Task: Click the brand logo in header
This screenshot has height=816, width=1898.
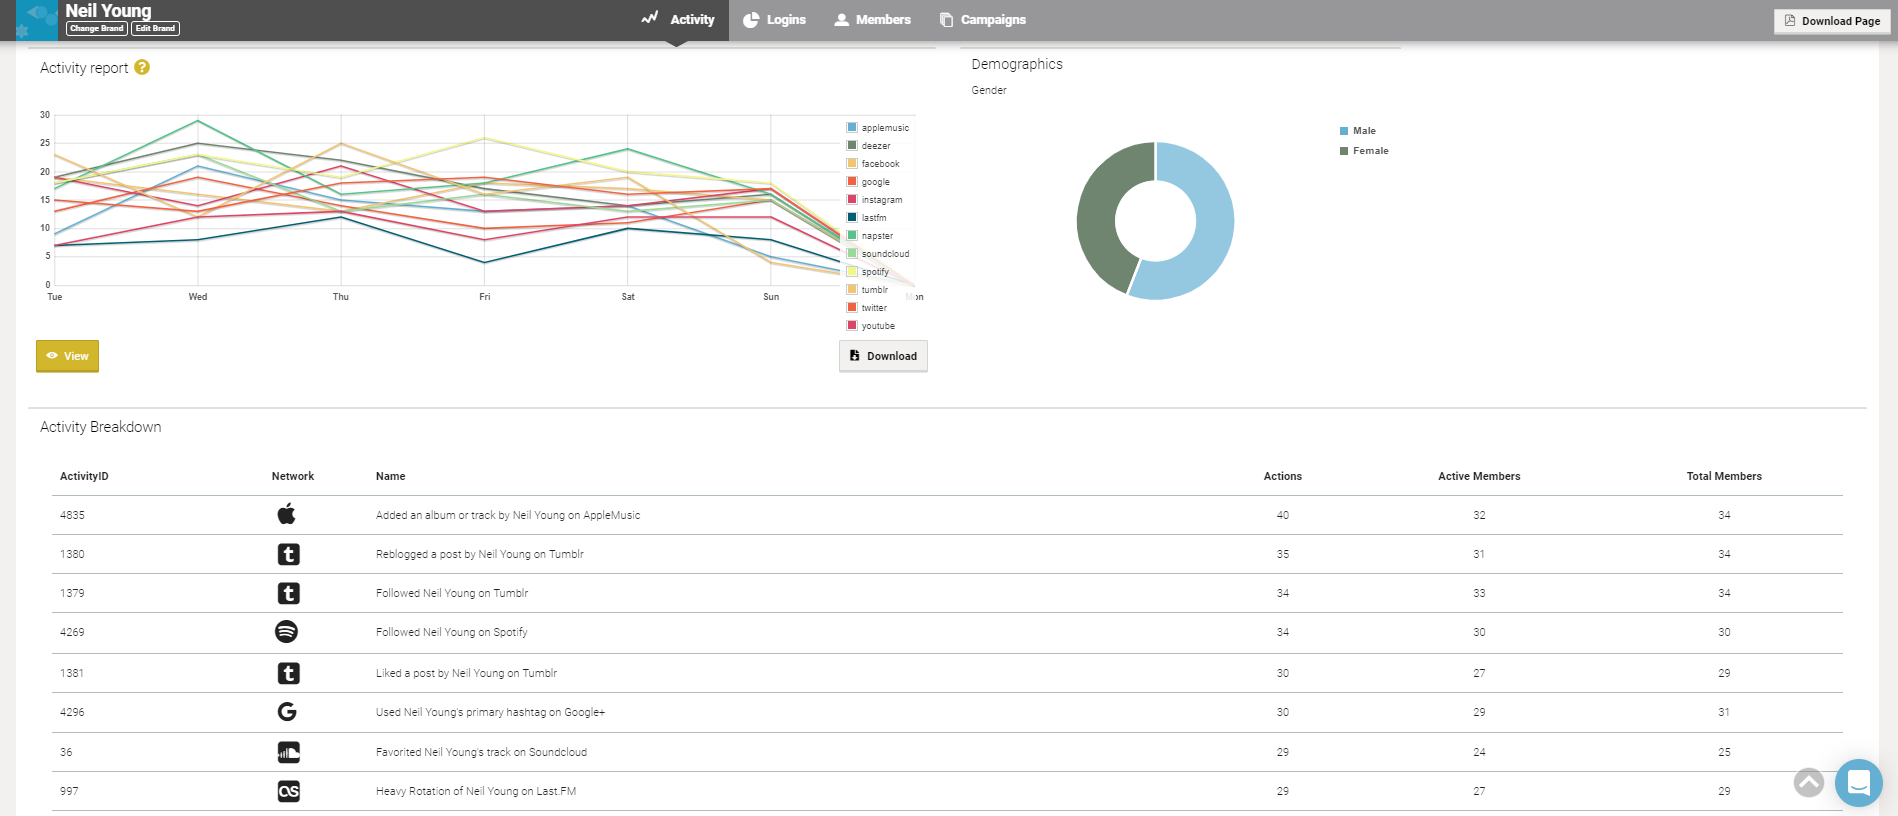Action: (37, 20)
